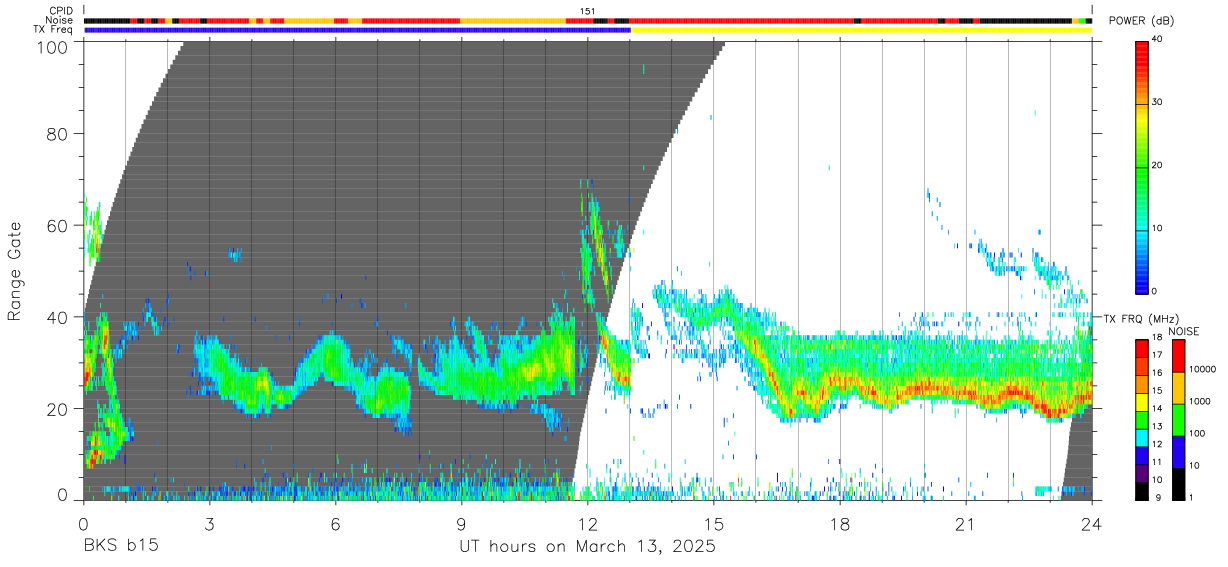Click noise legend value '10000'
The width and height of the screenshot is (1228, 567).
1201,369
